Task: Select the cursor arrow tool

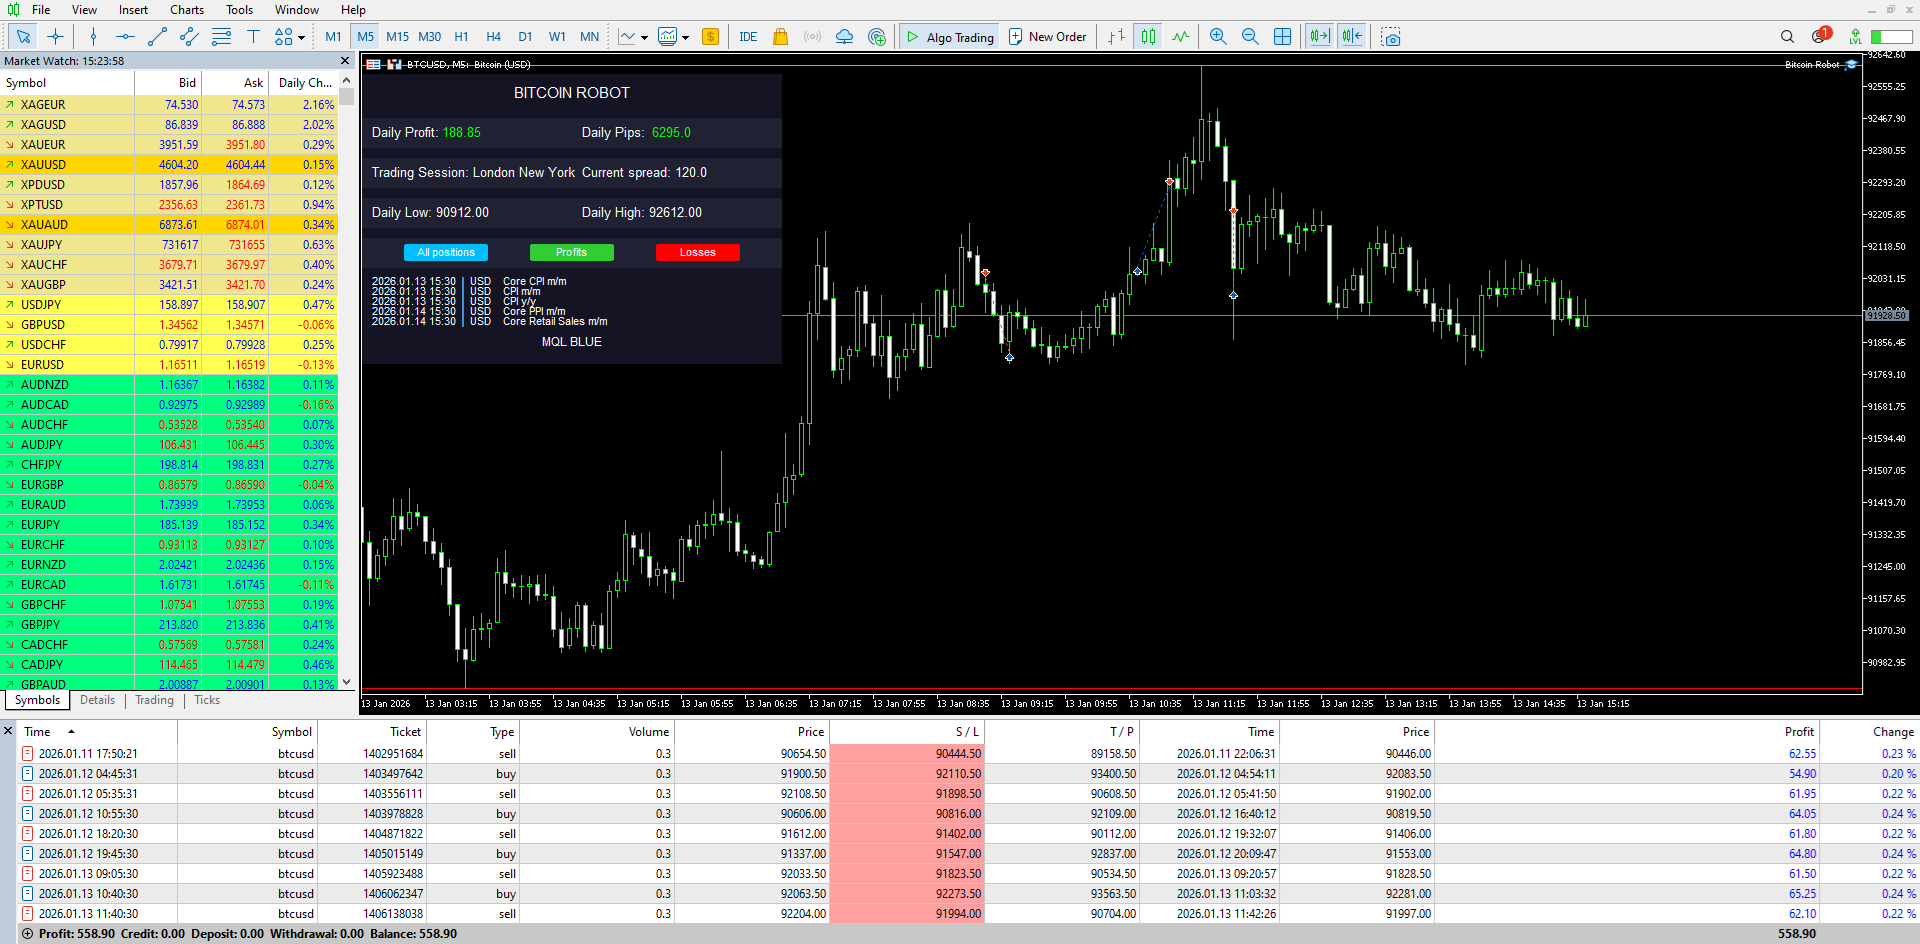Action: [23, 37]
